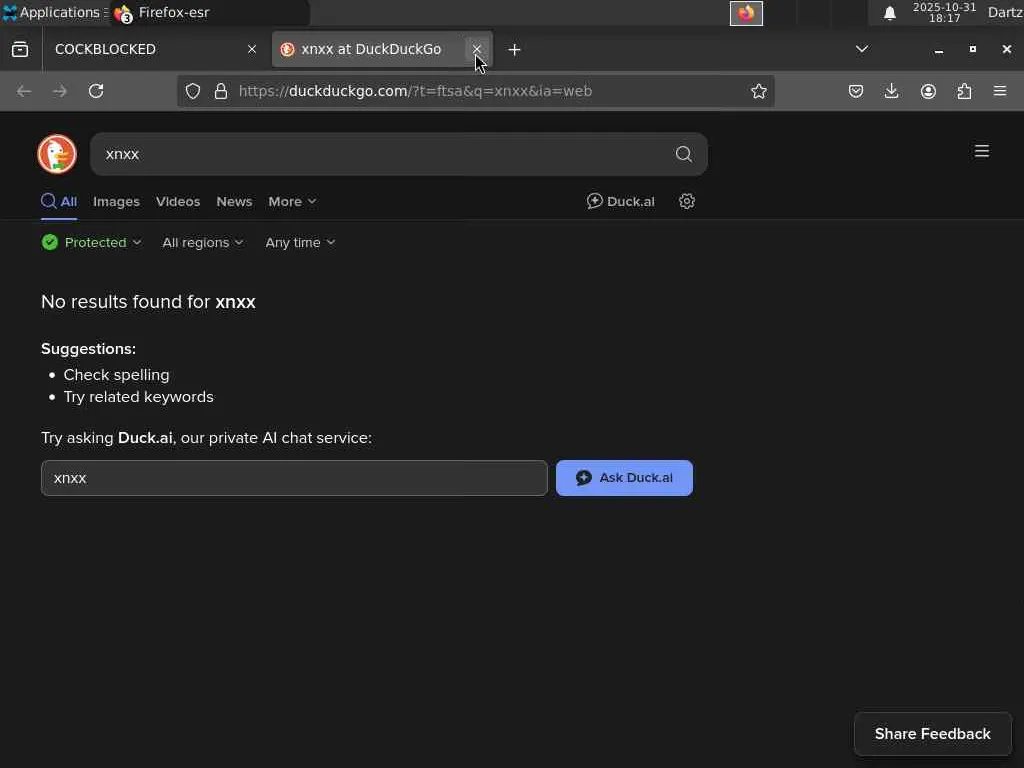1024x768 pixels.
Task: Click the Check spelling suggestion text
Action: (x=116, y=375)
